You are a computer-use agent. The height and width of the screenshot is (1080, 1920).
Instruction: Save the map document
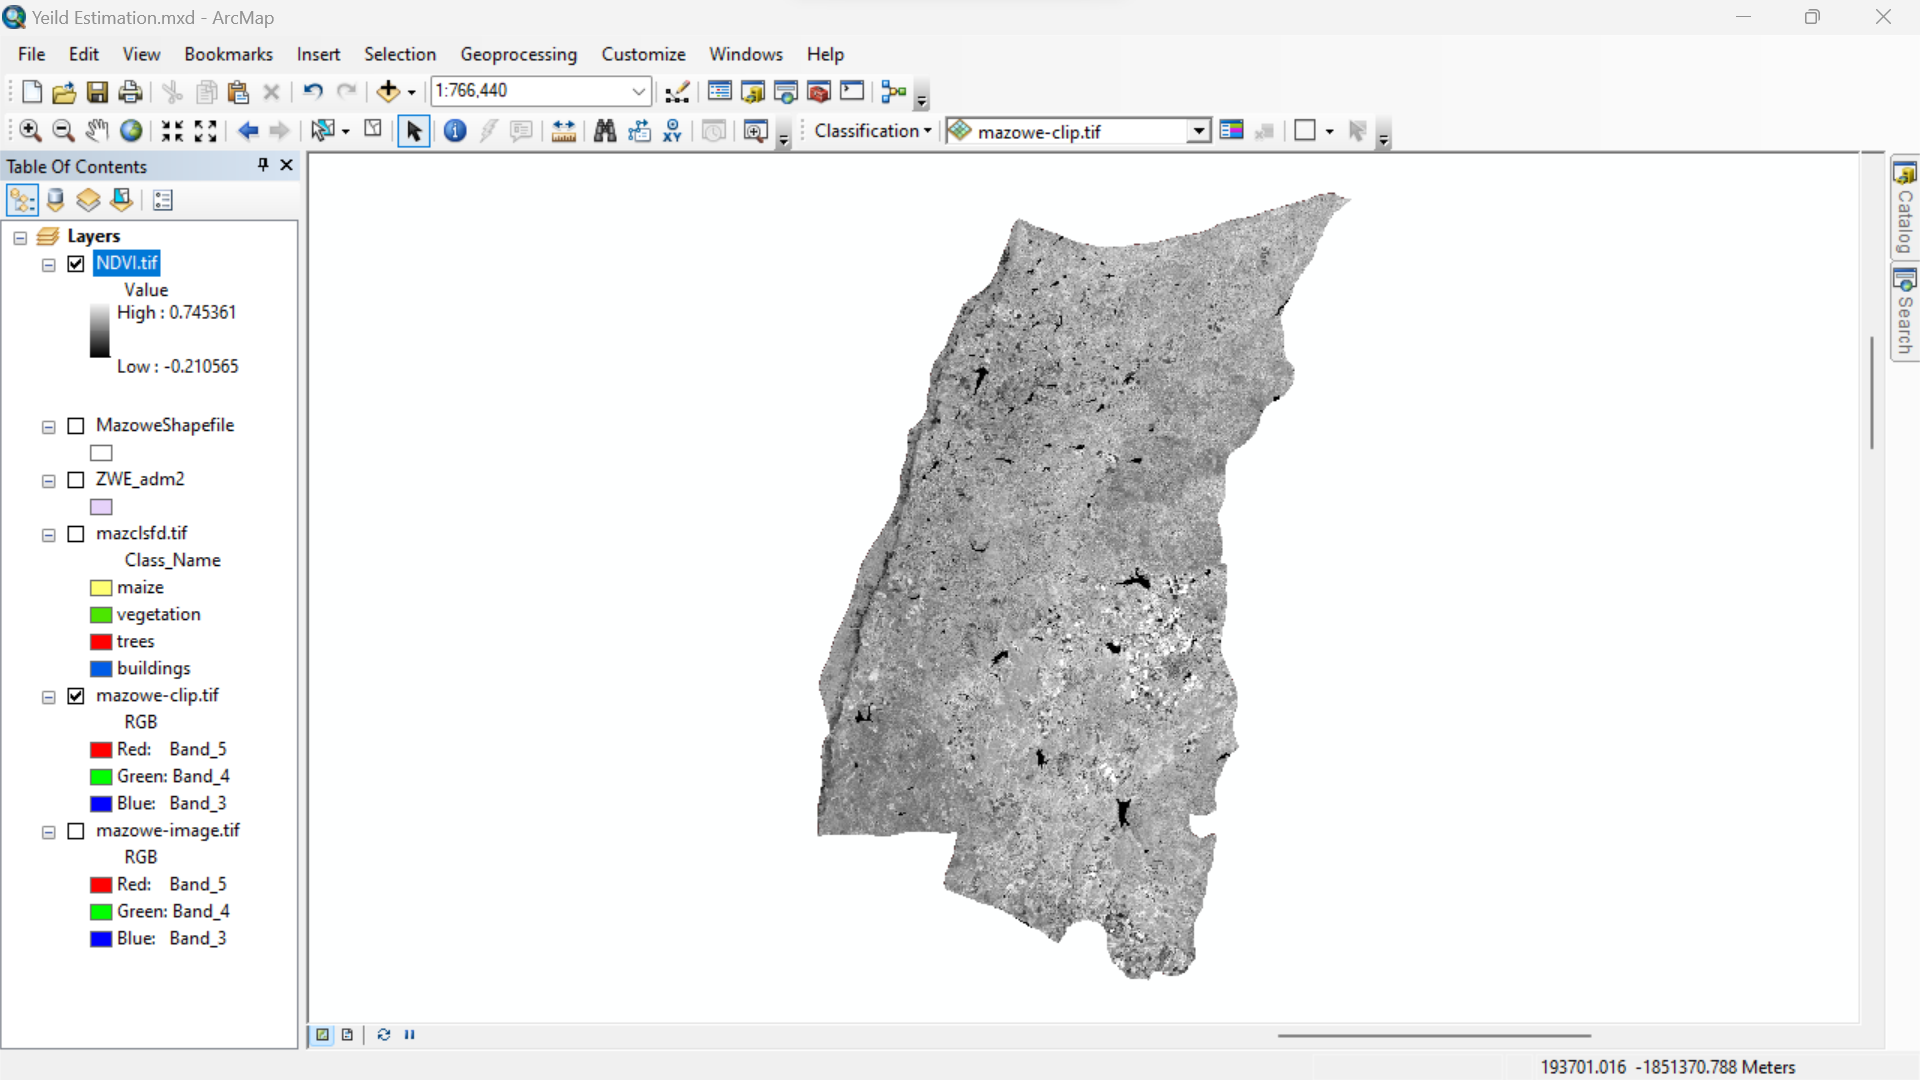click(x=97, y=92)
